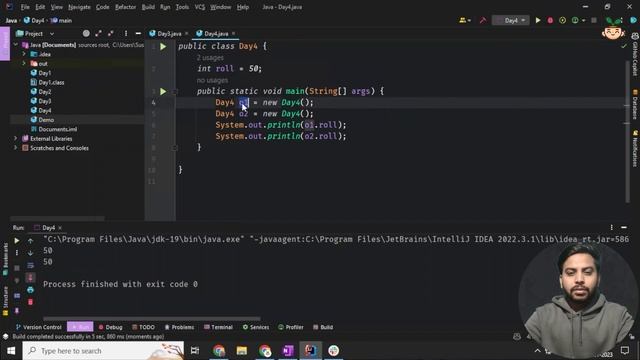Expand the .idea folder
The image size is (640, 360).
pos(24,54)
